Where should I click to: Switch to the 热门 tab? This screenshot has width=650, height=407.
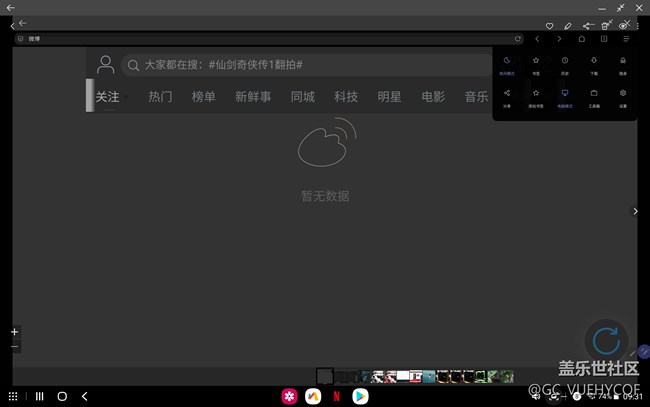tap(160, 97)
